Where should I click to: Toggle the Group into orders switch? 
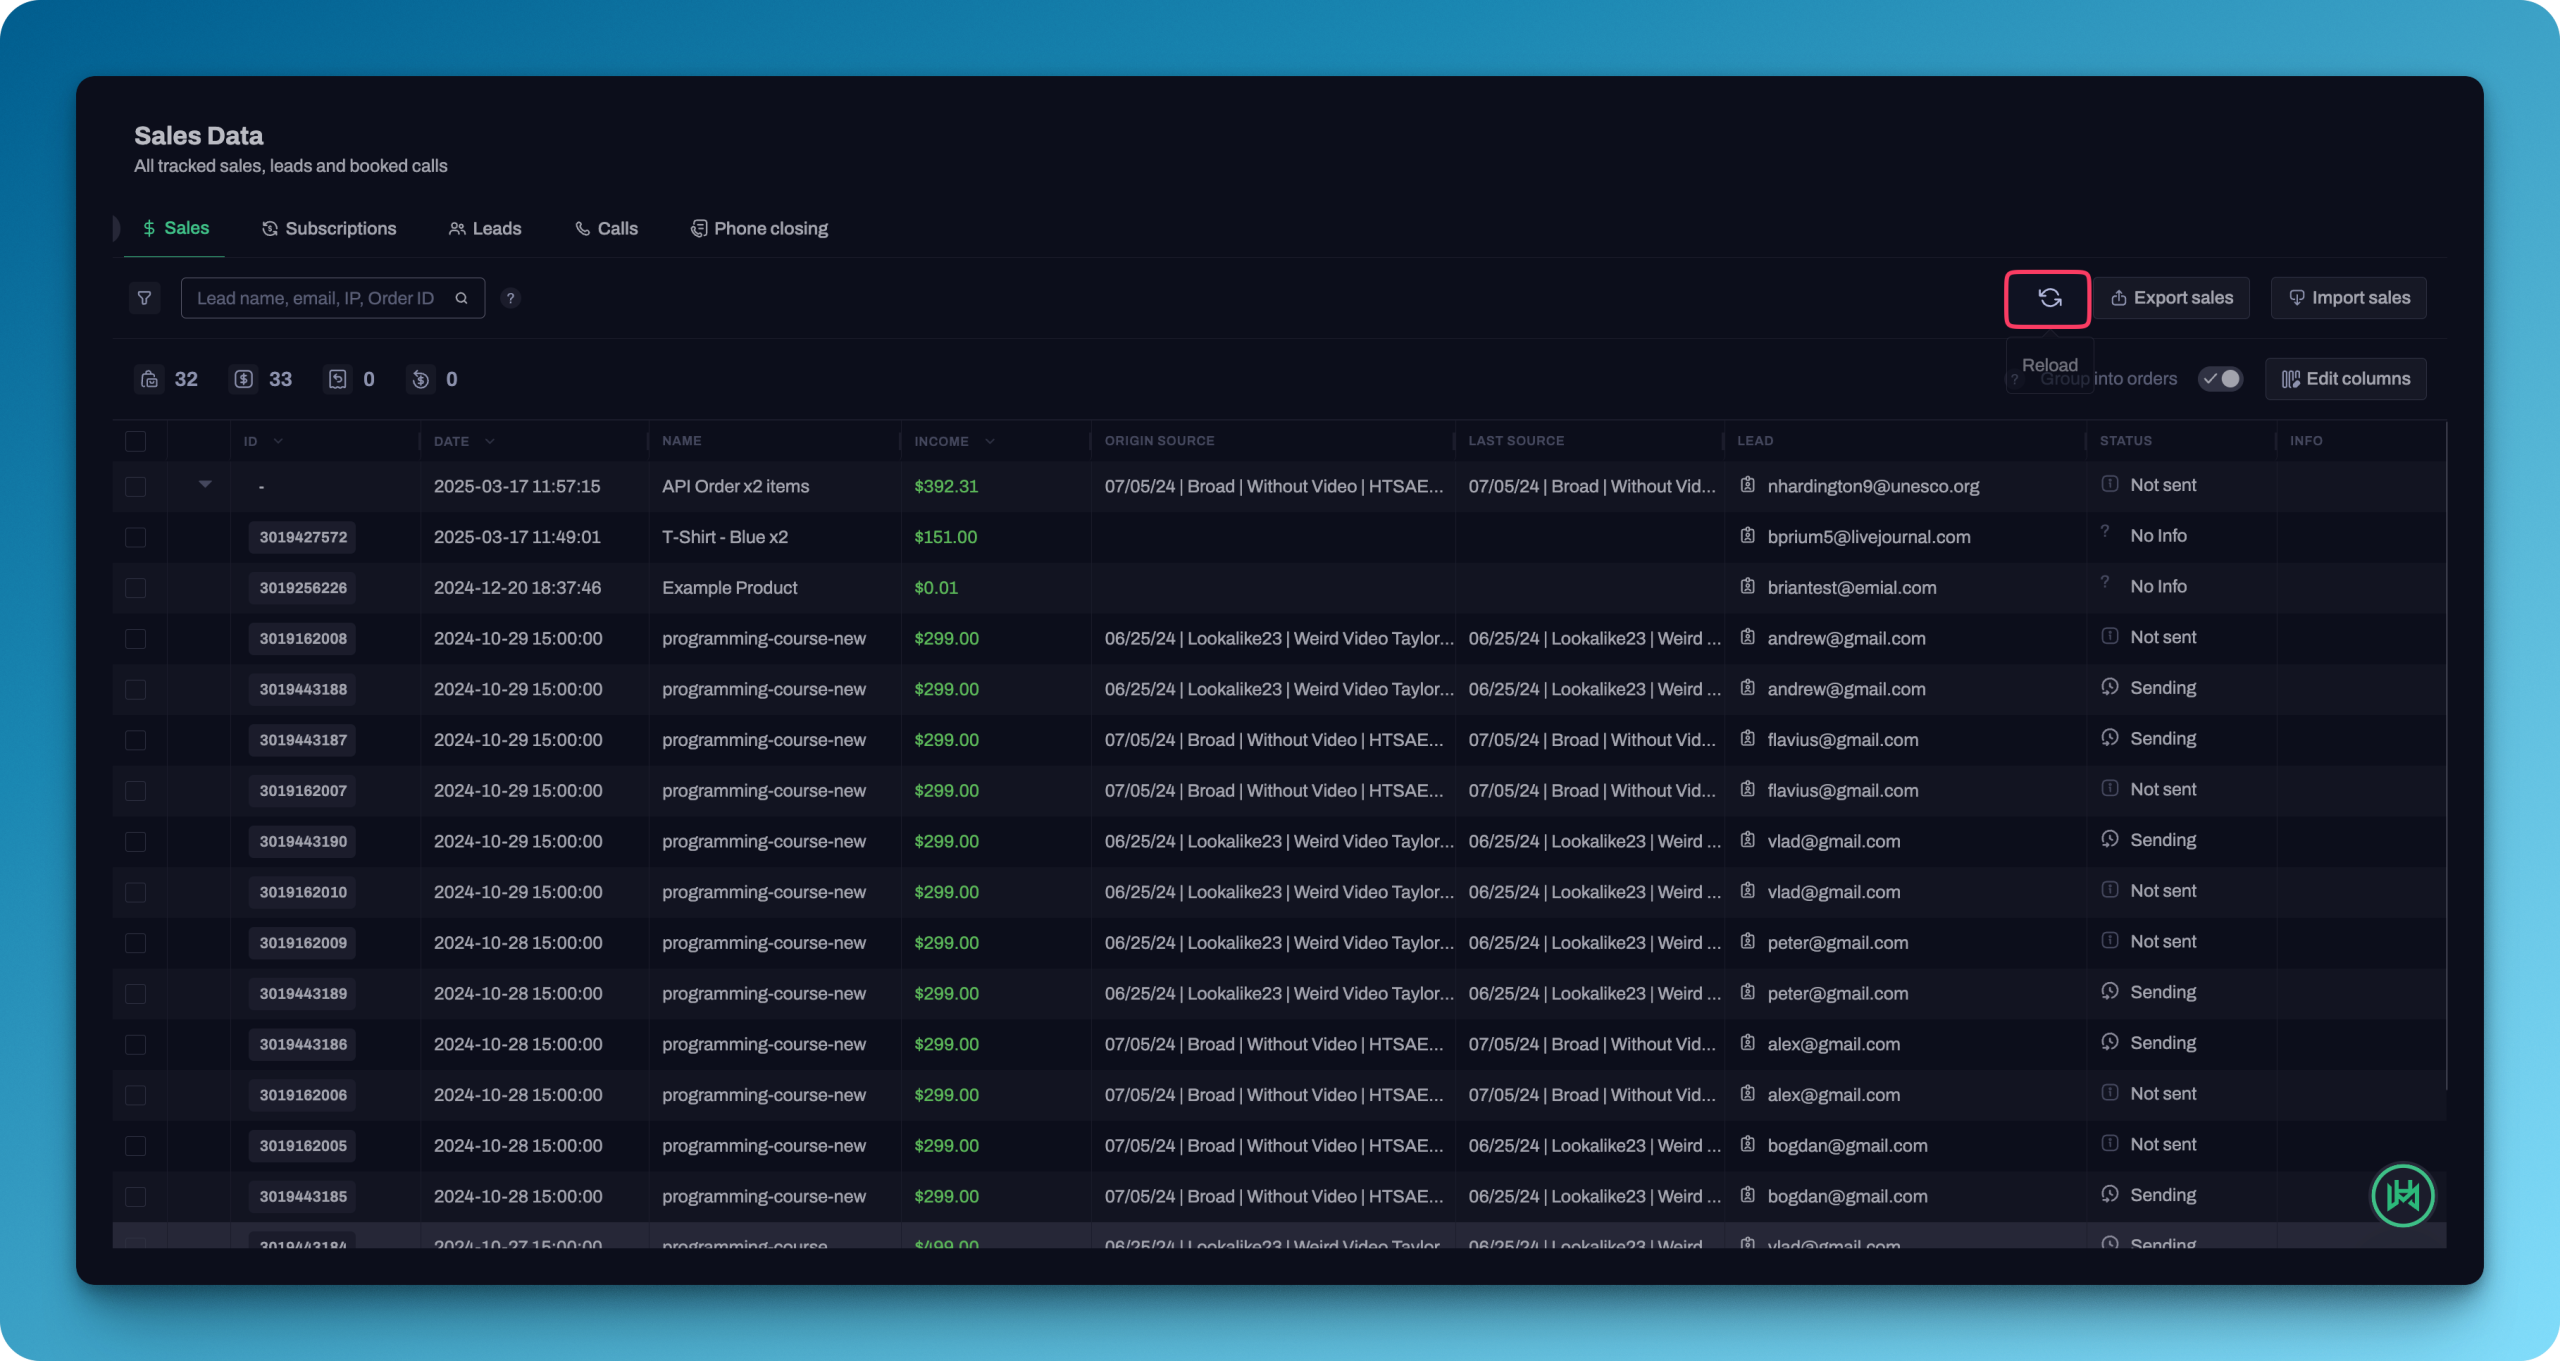[x=2220, y=379]
